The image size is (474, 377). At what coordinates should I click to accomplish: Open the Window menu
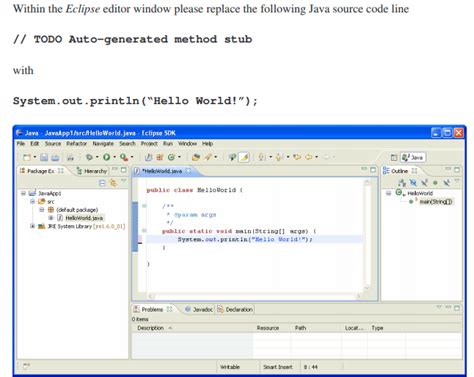click(187, 144)
